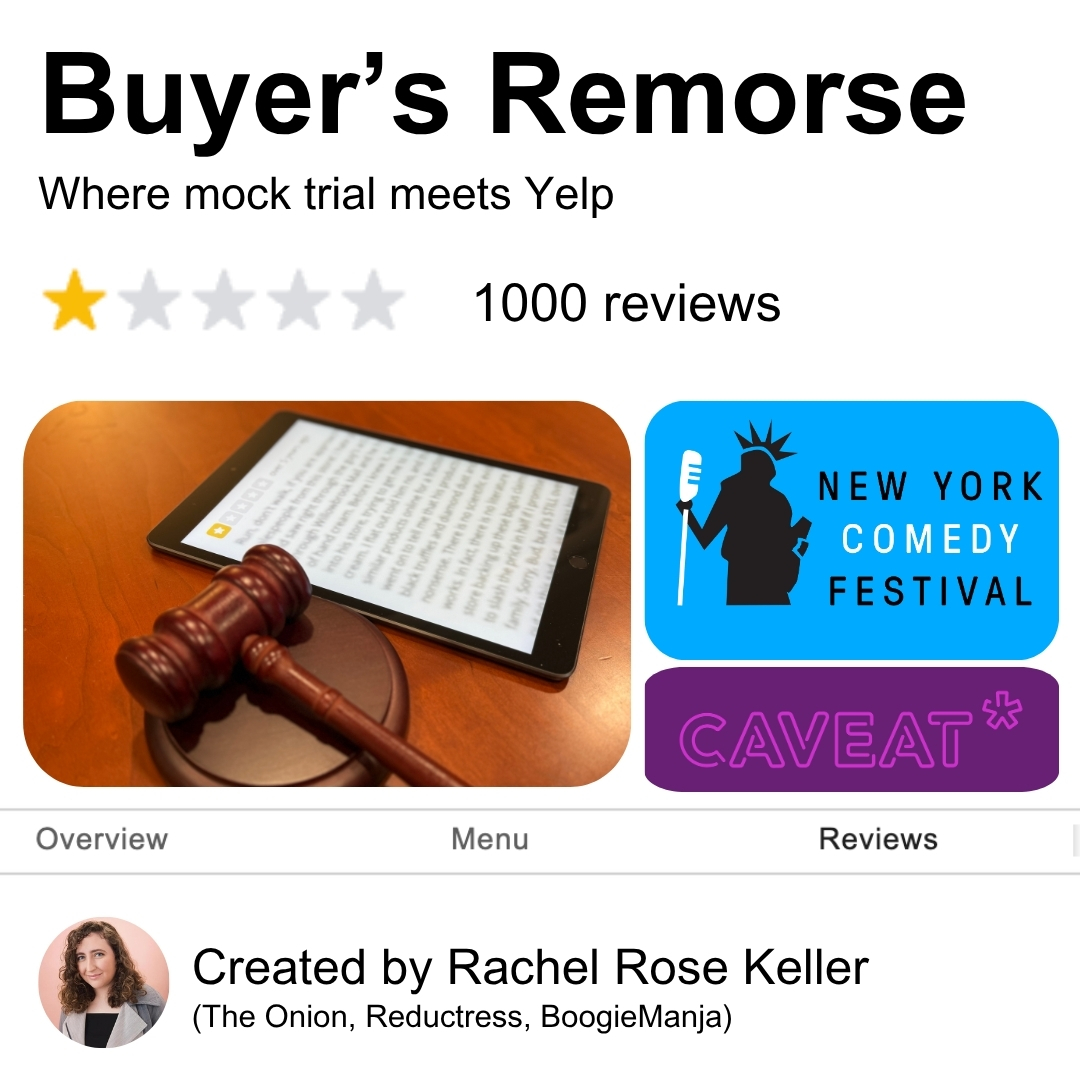1080x1080 pixels.
Task: Click Rachel Rose Keller's round profile photo
Action: [103, 982]
